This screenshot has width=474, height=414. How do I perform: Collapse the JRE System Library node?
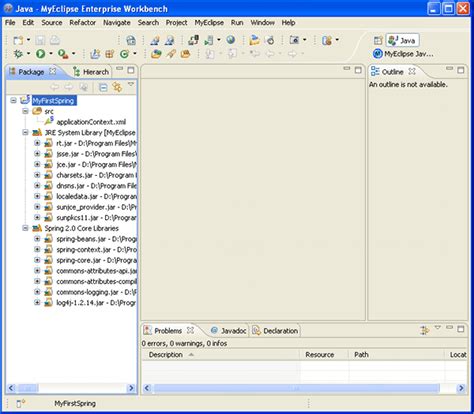pyautogui.click(x=25, y=132)
